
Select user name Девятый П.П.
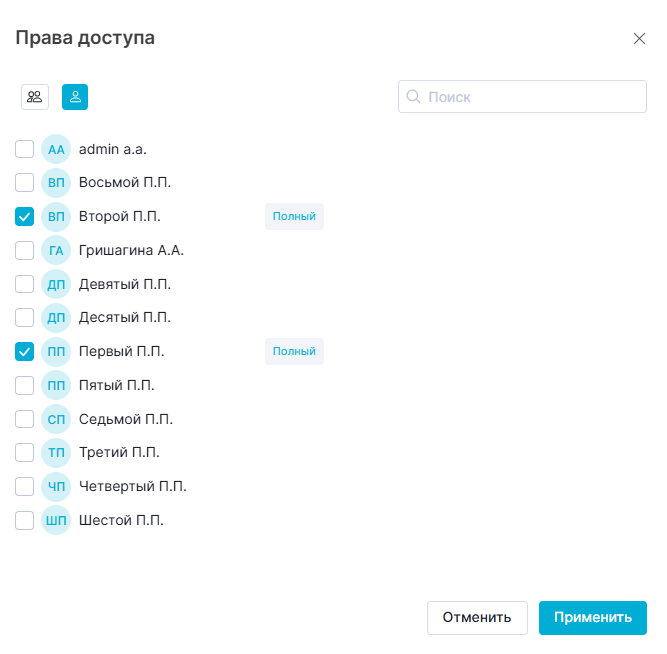click(x=125, y=284)
